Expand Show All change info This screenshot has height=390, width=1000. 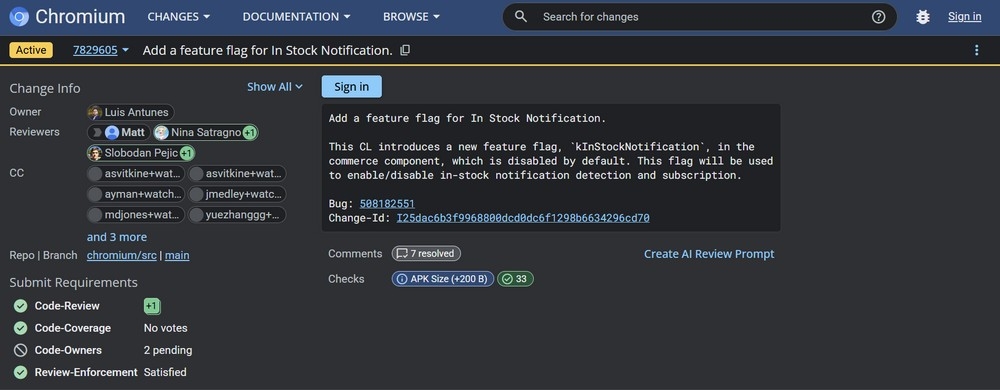coord(275,87)
